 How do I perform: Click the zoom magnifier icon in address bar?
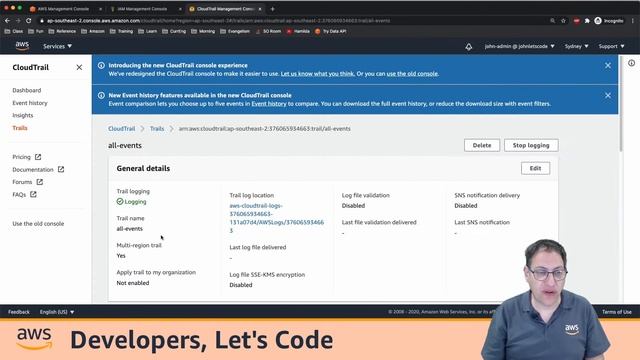552,20
